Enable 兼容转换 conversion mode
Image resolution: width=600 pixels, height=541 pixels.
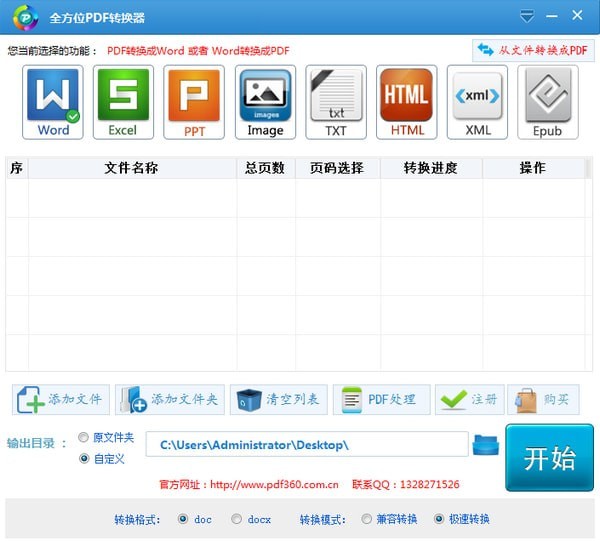click(367, 519)
